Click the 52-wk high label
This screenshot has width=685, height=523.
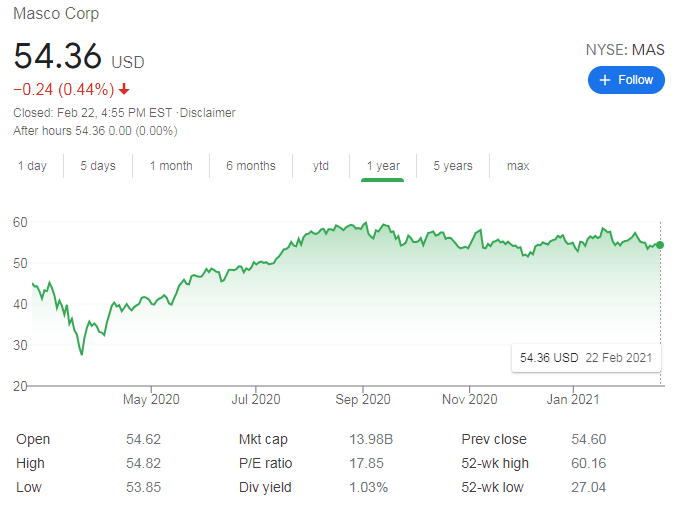point(495,463)
